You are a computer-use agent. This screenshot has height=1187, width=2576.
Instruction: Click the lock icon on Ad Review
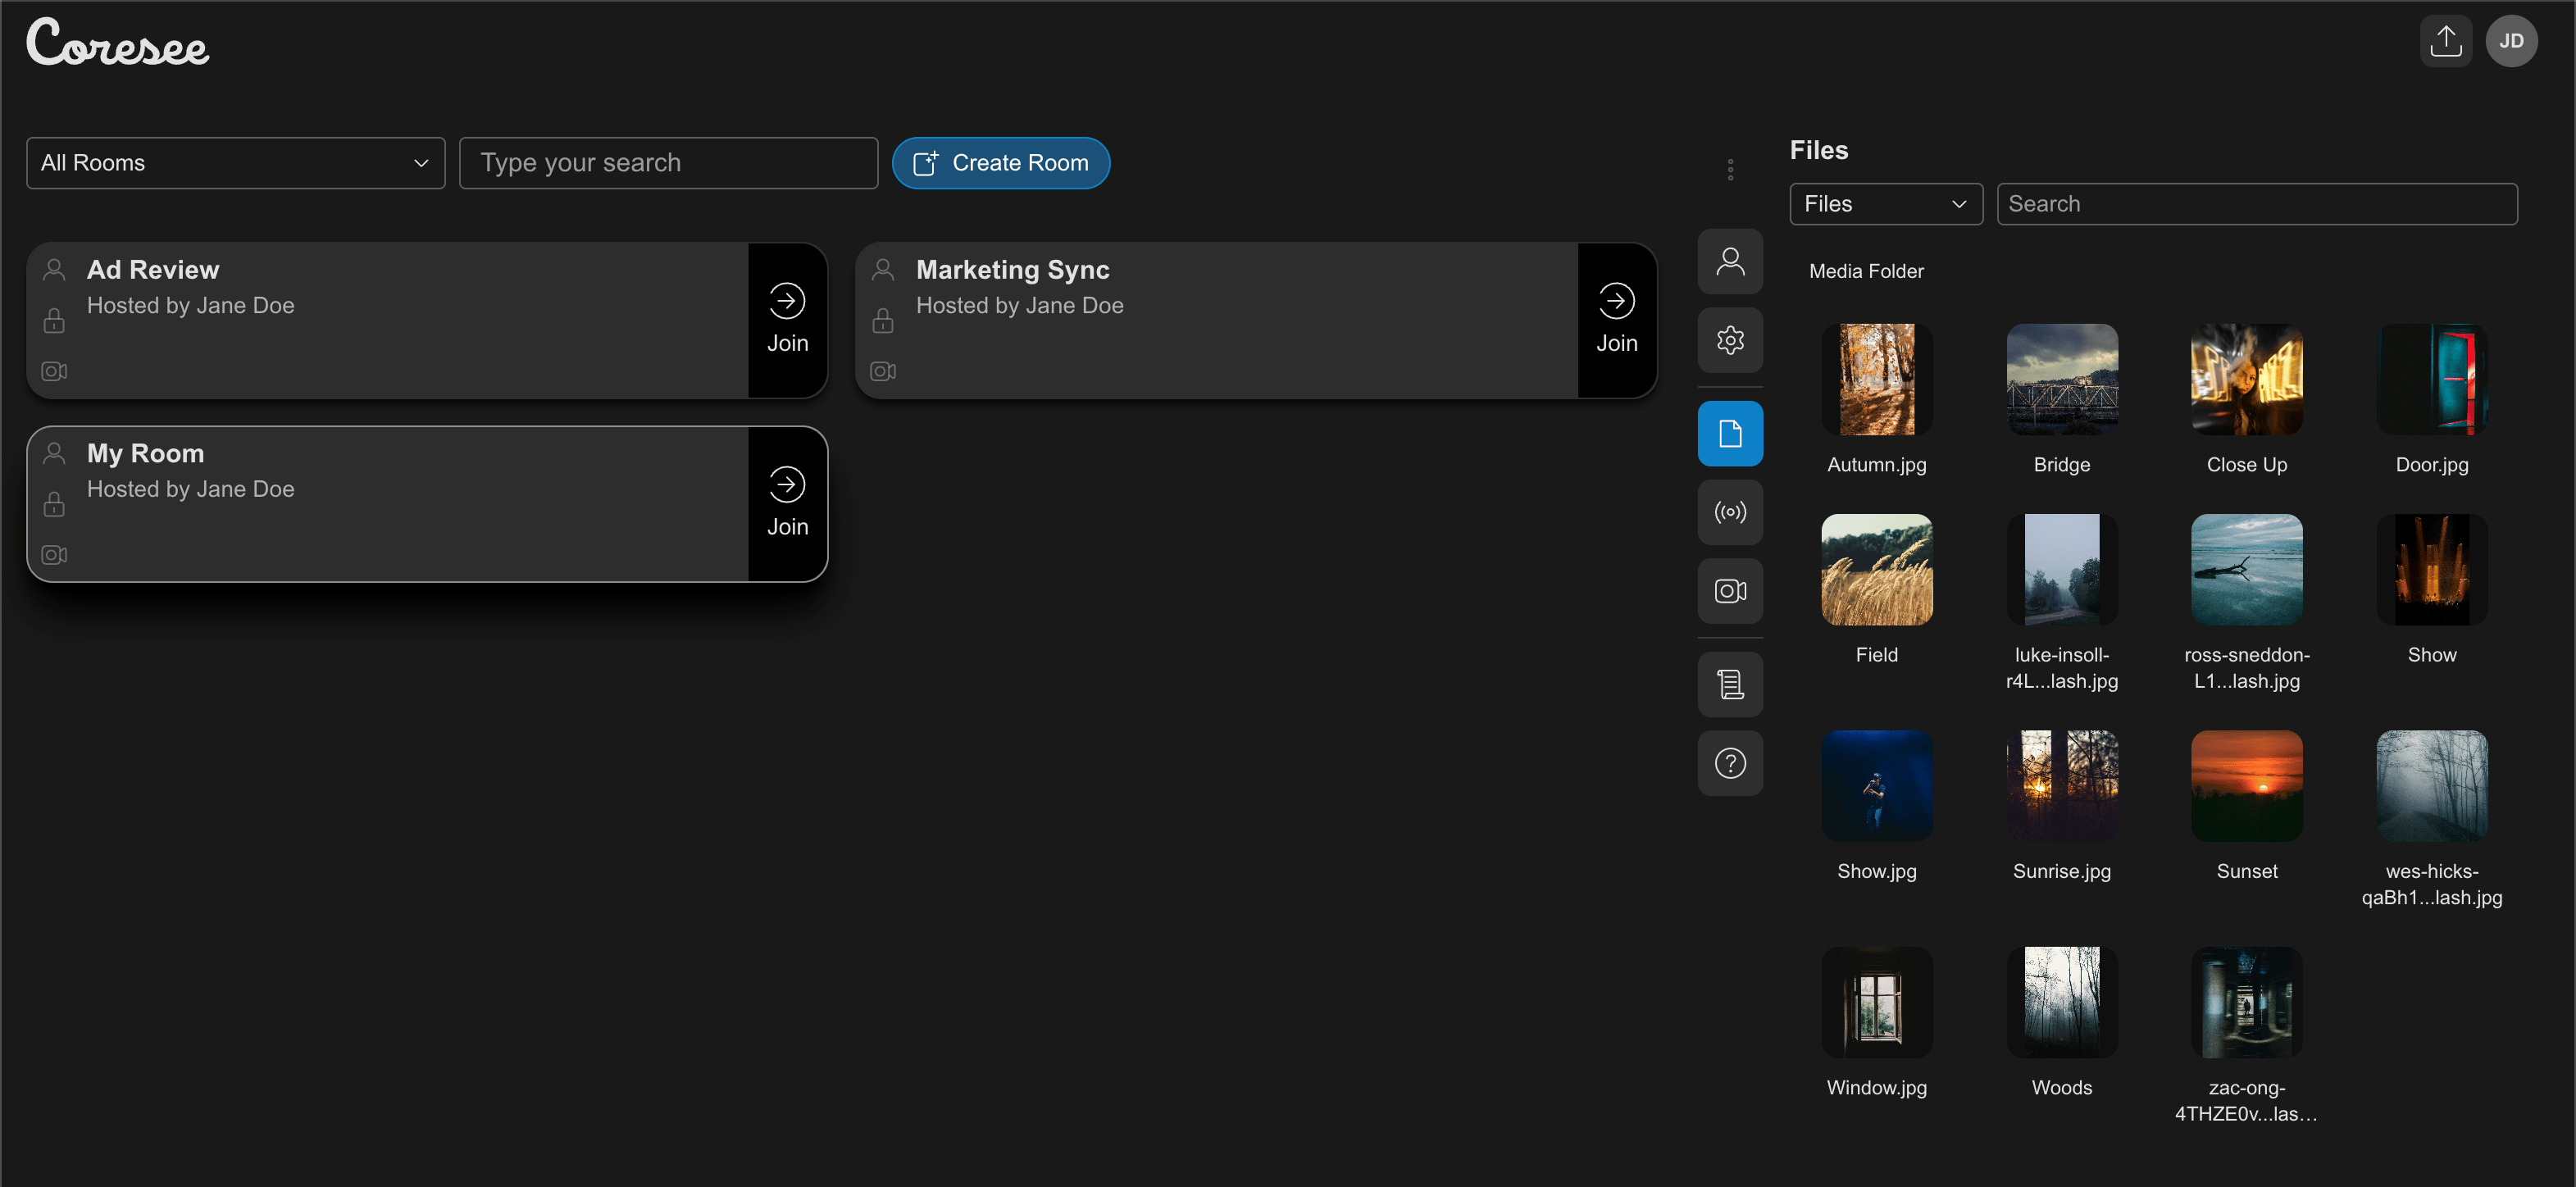[54, 320]
